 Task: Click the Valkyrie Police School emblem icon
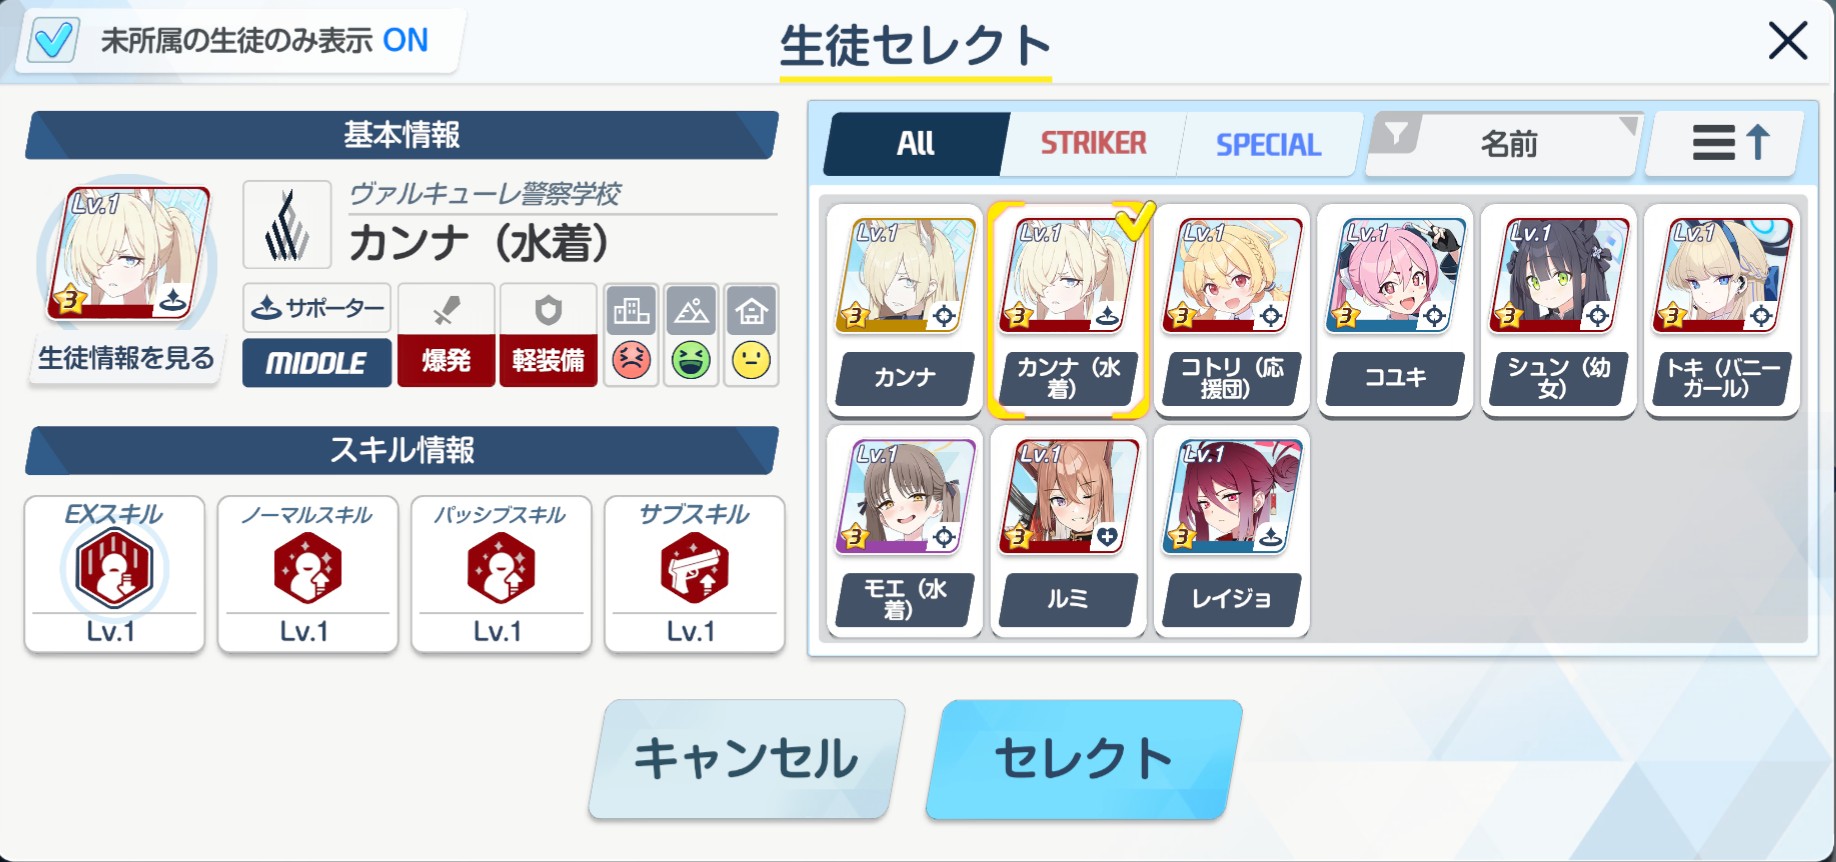pos(287,224)
